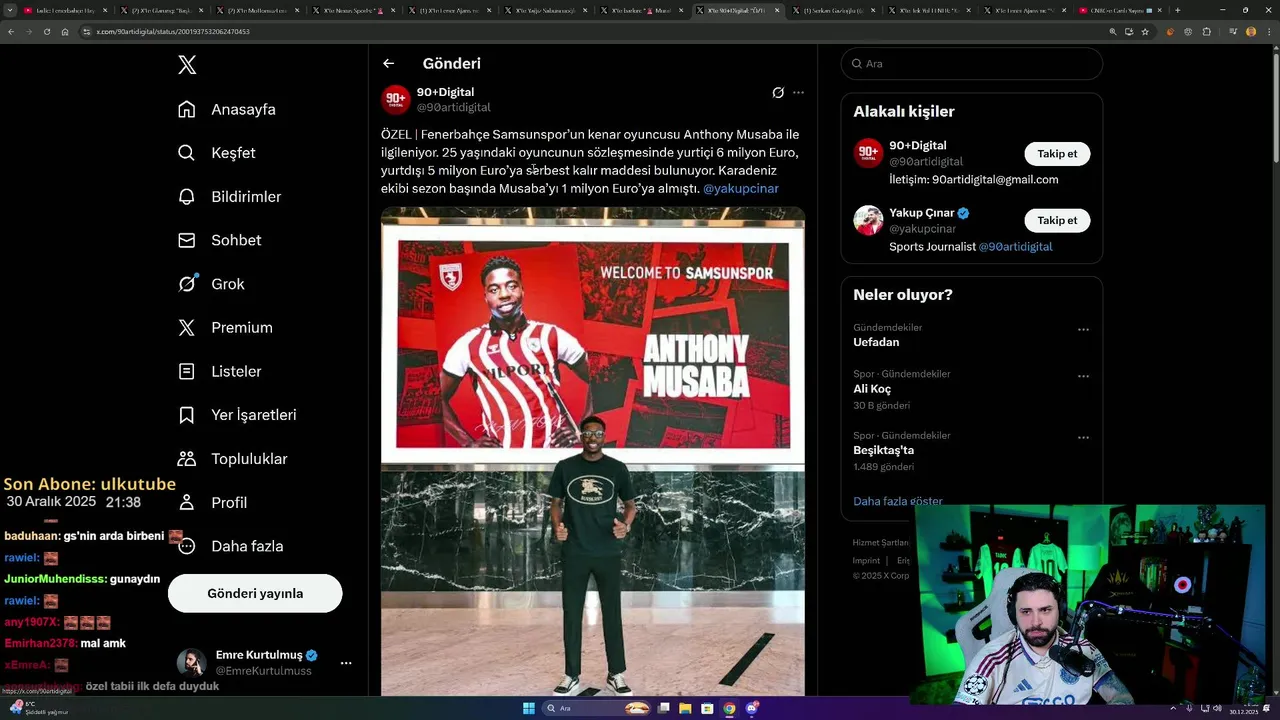Open Daha fazla menu

pyautogui.click(x=230, y=546)
